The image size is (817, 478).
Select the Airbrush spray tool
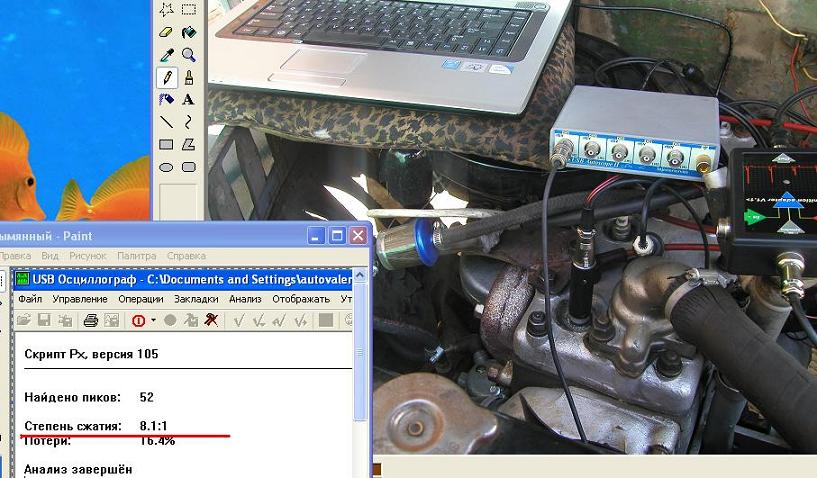(x=166, y=99)
